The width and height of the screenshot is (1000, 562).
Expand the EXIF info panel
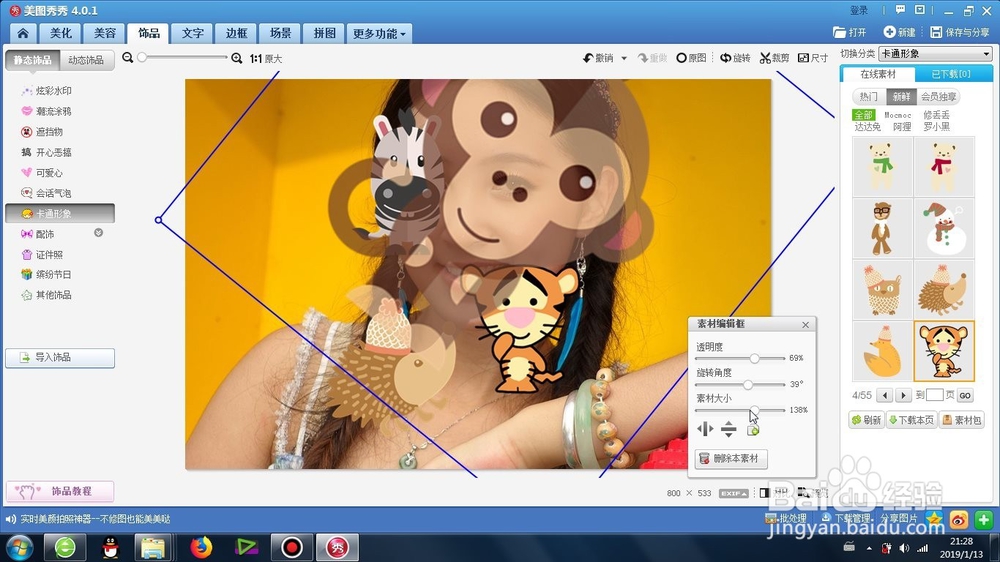[733, 493]
